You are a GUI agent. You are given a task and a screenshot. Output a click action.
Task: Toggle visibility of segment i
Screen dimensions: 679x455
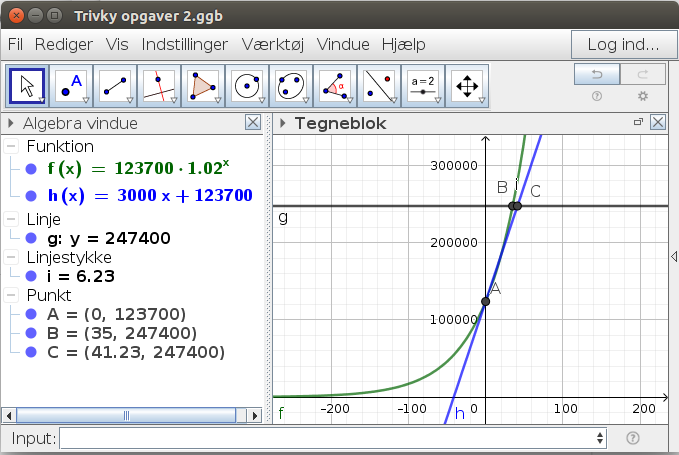(x=31, y=276)
